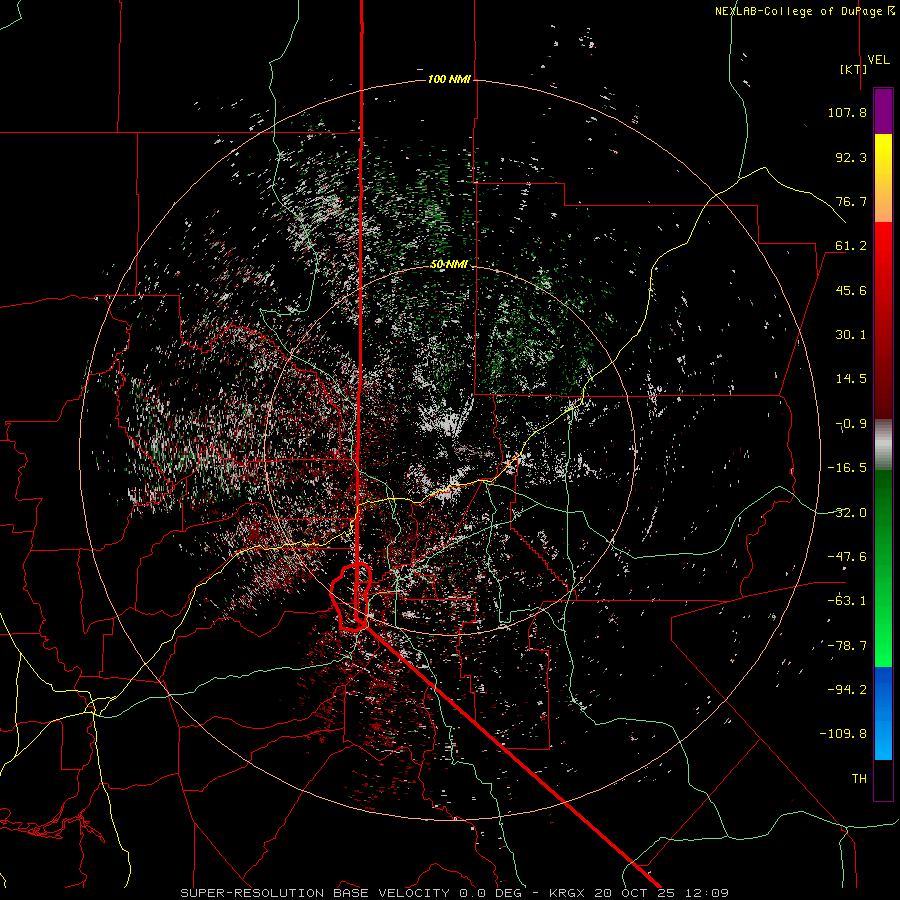Viewport: 900px width, 900px height.
Task: Click the 30.1 velocity scale value
Action: 851,335
